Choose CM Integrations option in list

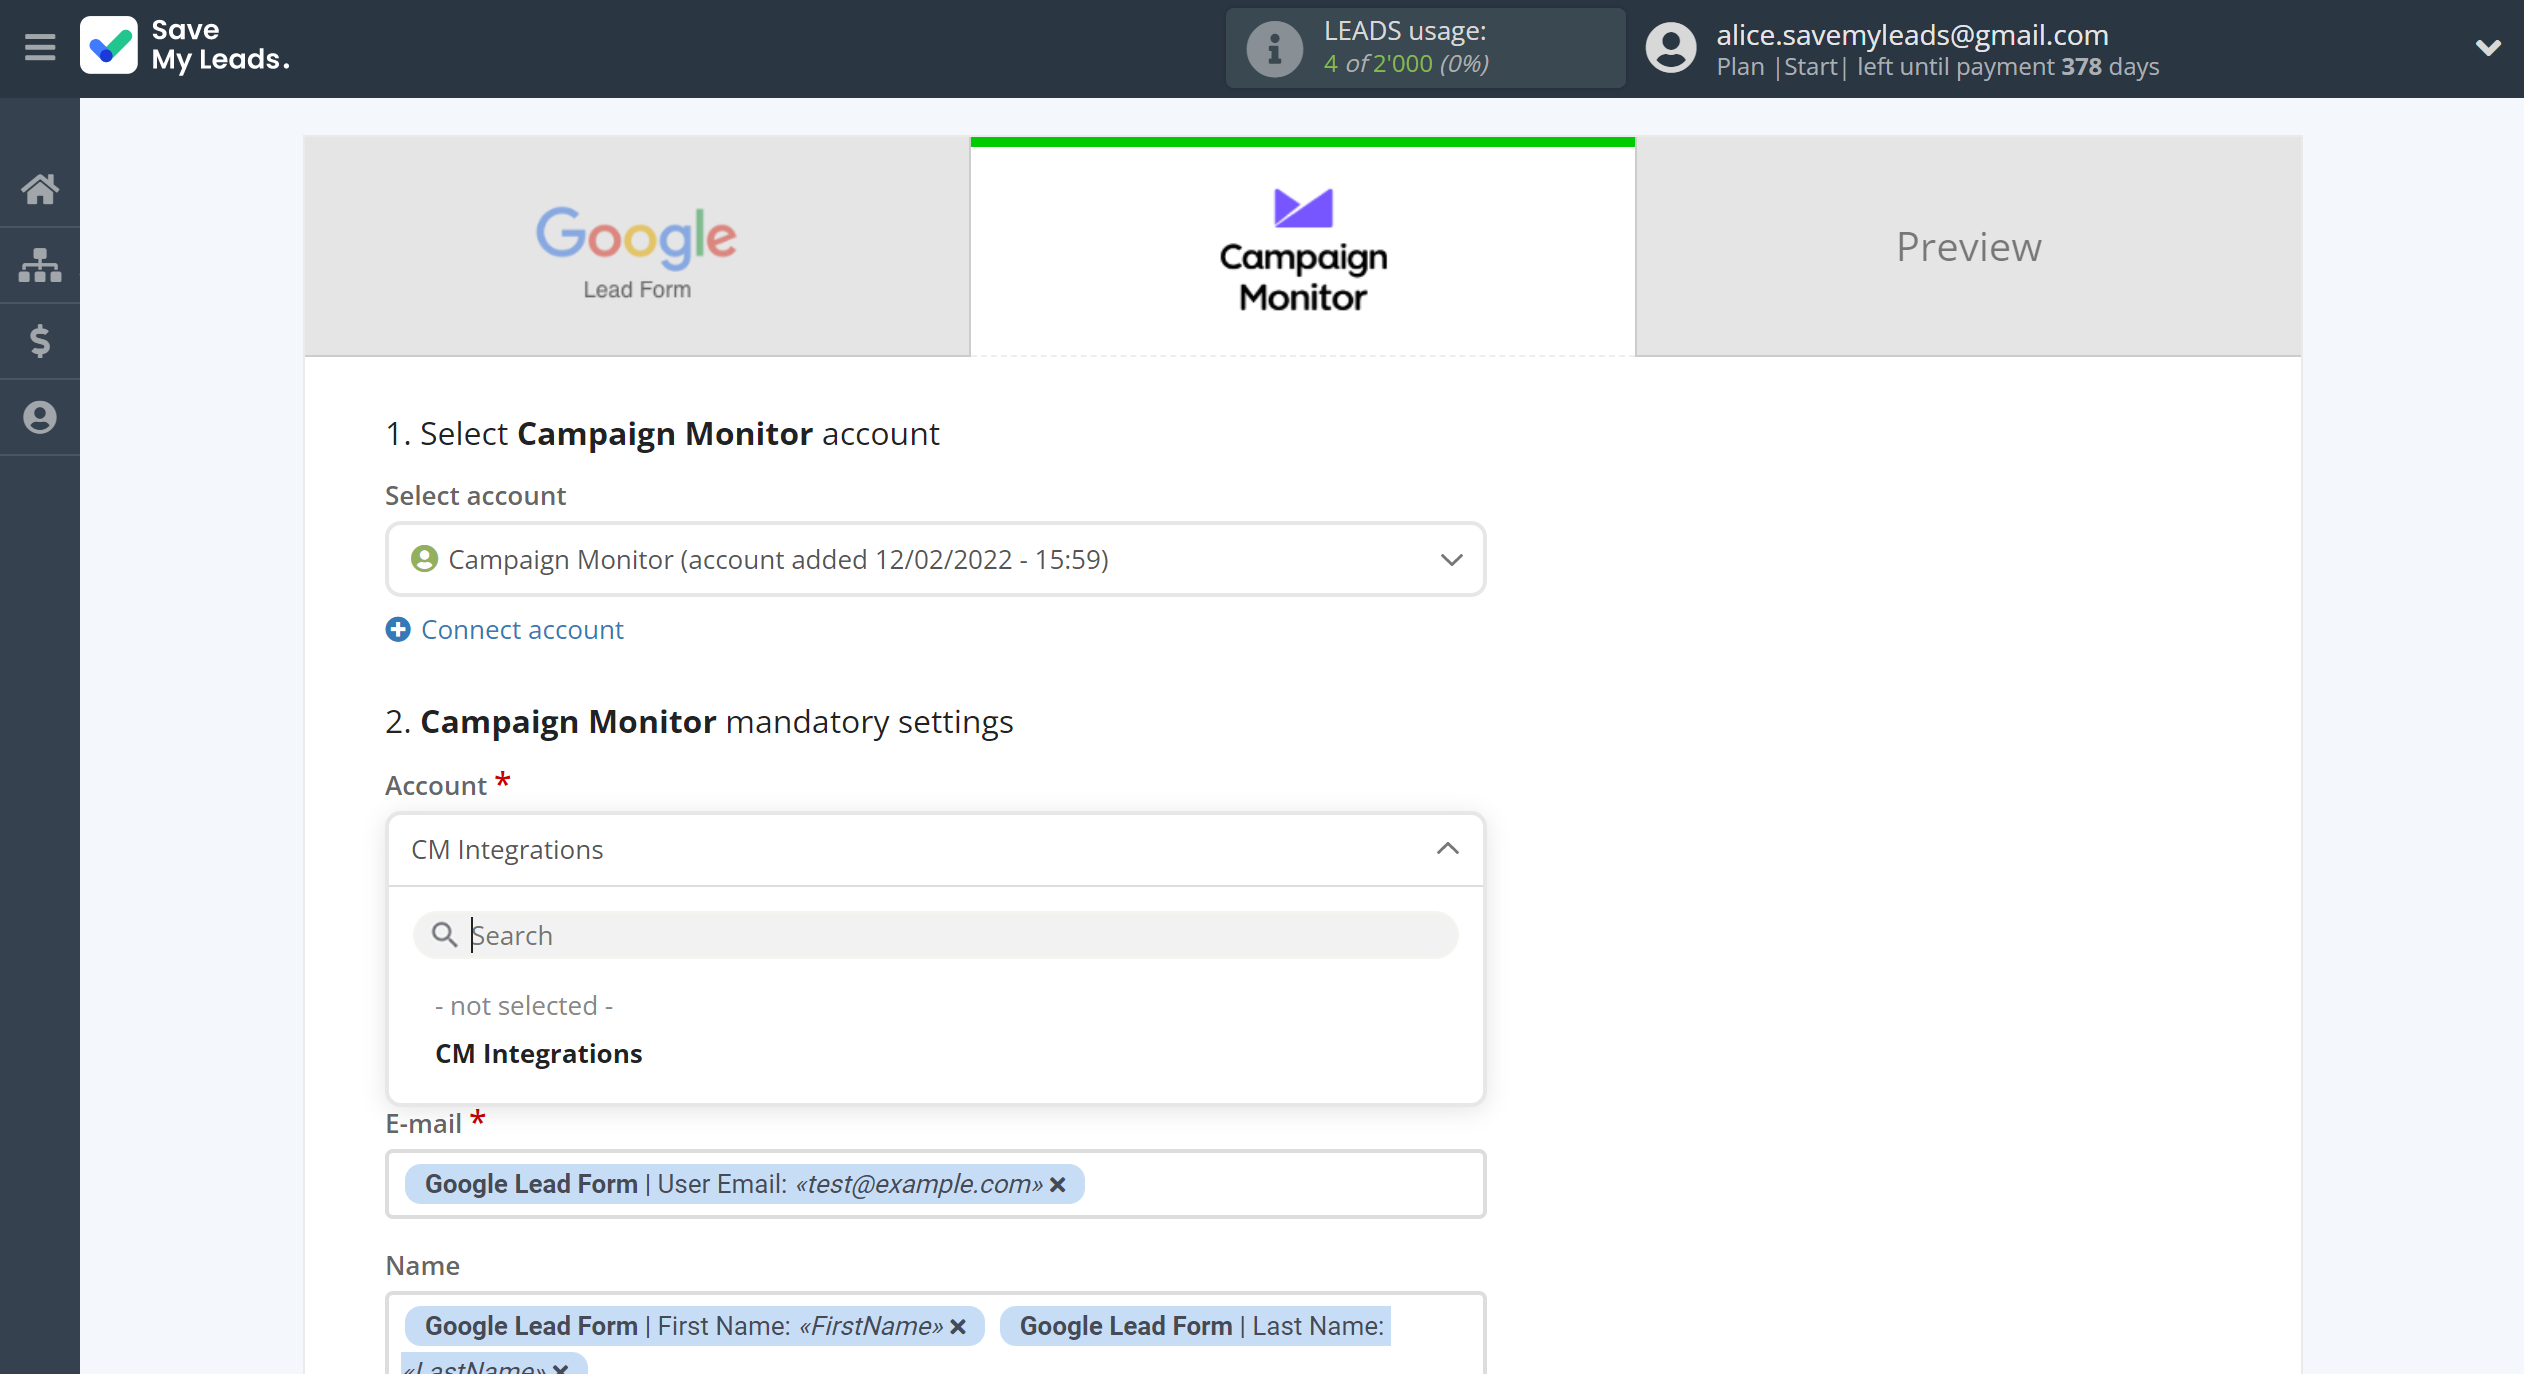(539, 1053)
